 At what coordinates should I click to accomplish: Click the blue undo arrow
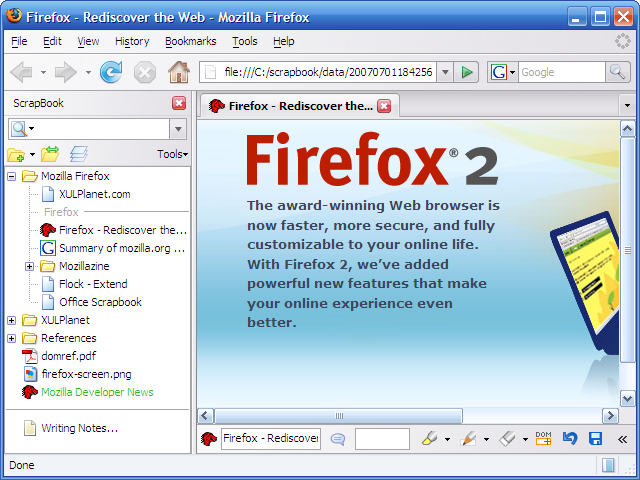point(569,438)
